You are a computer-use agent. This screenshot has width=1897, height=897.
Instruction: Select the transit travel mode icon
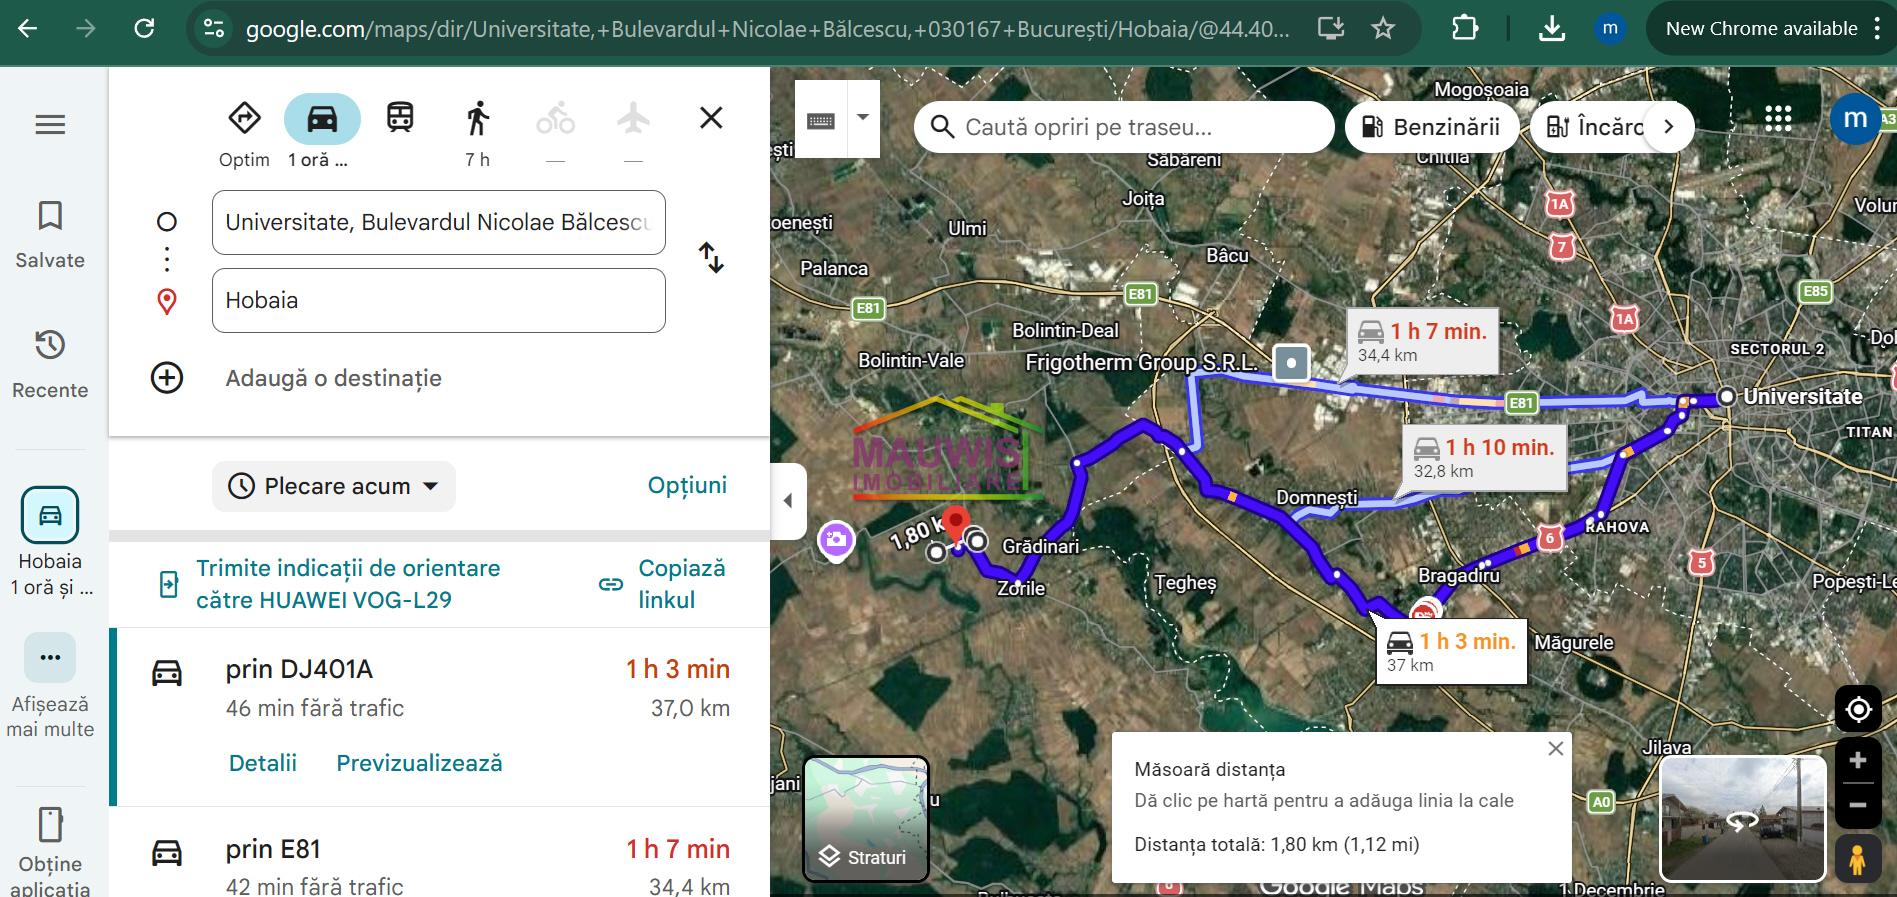(x=400, y=118)
